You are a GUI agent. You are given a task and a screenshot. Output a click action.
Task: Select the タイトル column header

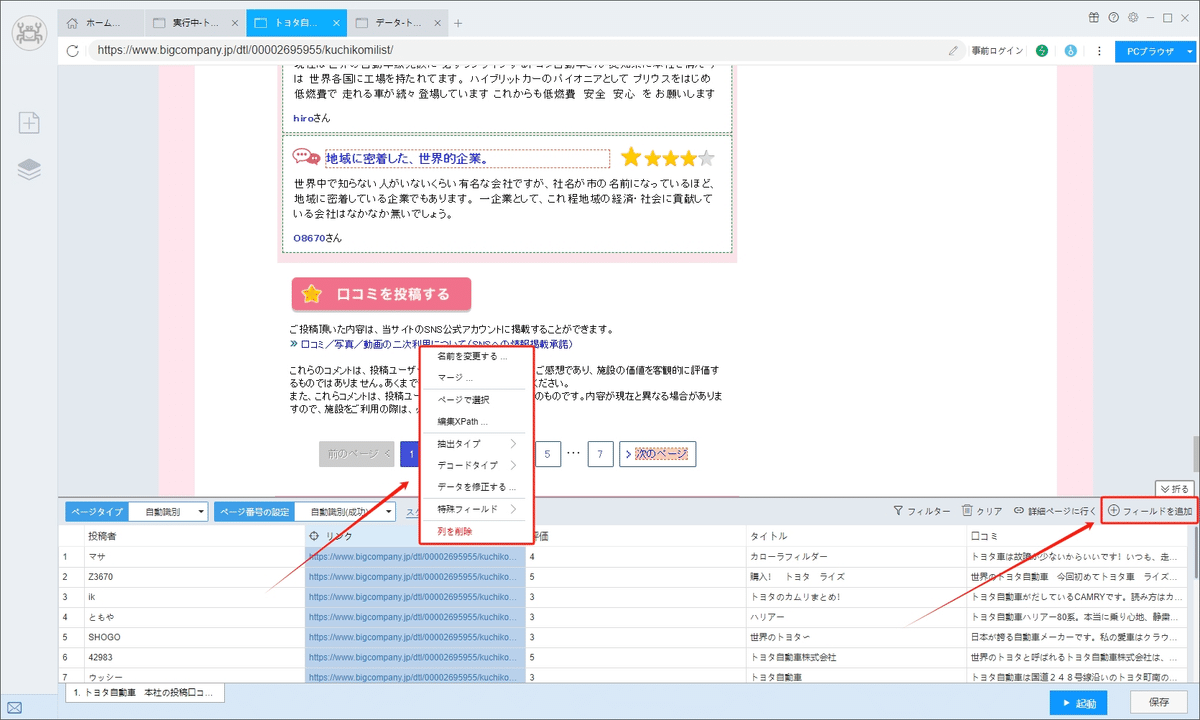tap(855, 536)
